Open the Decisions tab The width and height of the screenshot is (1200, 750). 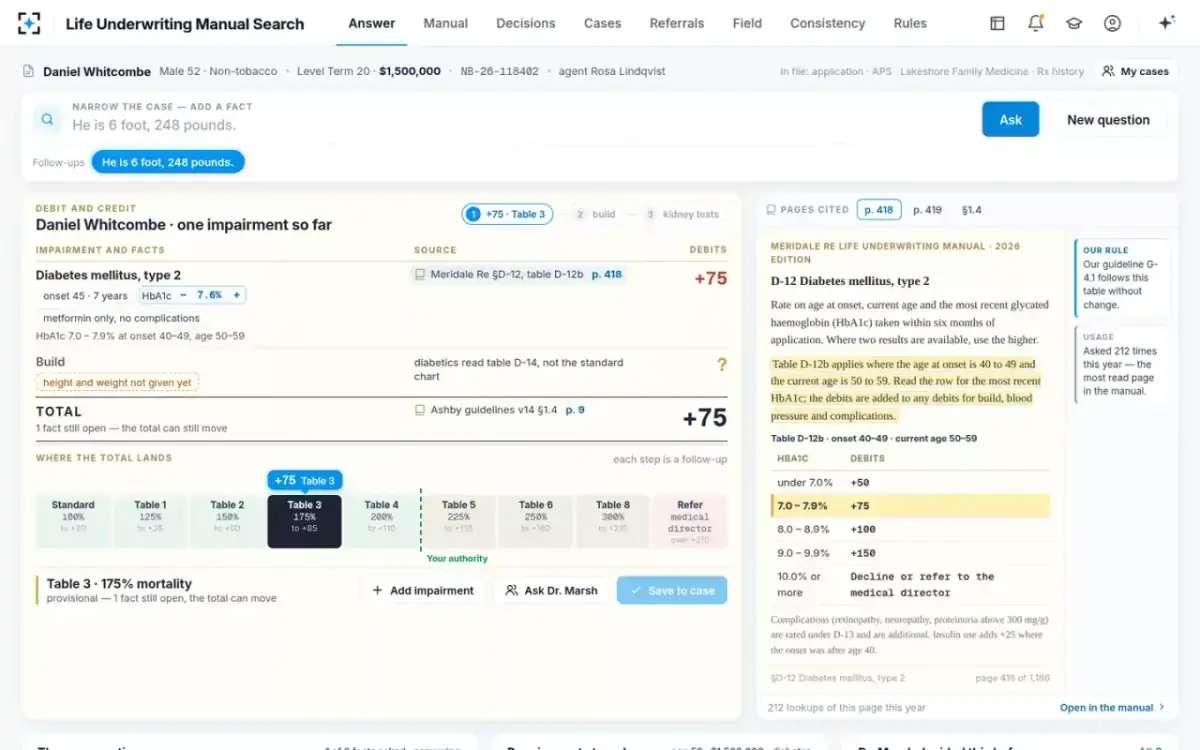(526, 23)
